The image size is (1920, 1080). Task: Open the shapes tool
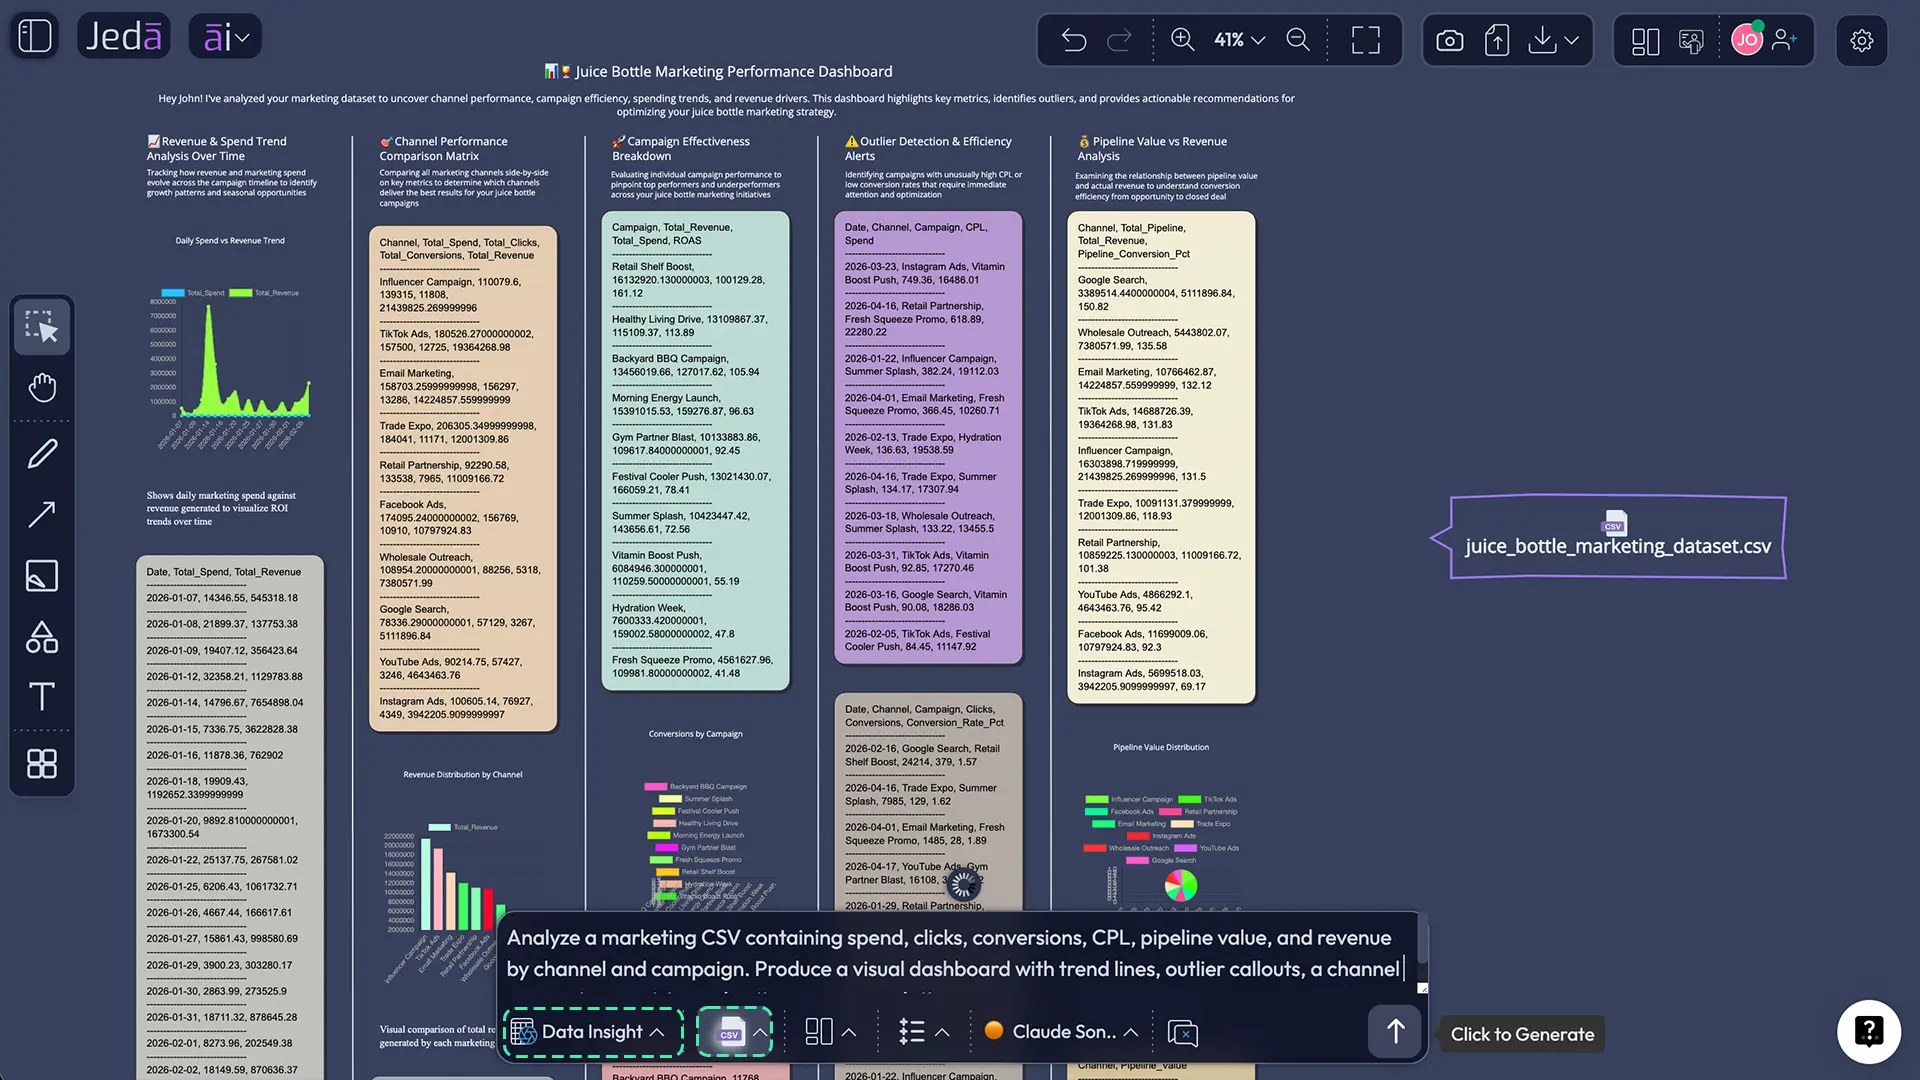coord(42,637)
